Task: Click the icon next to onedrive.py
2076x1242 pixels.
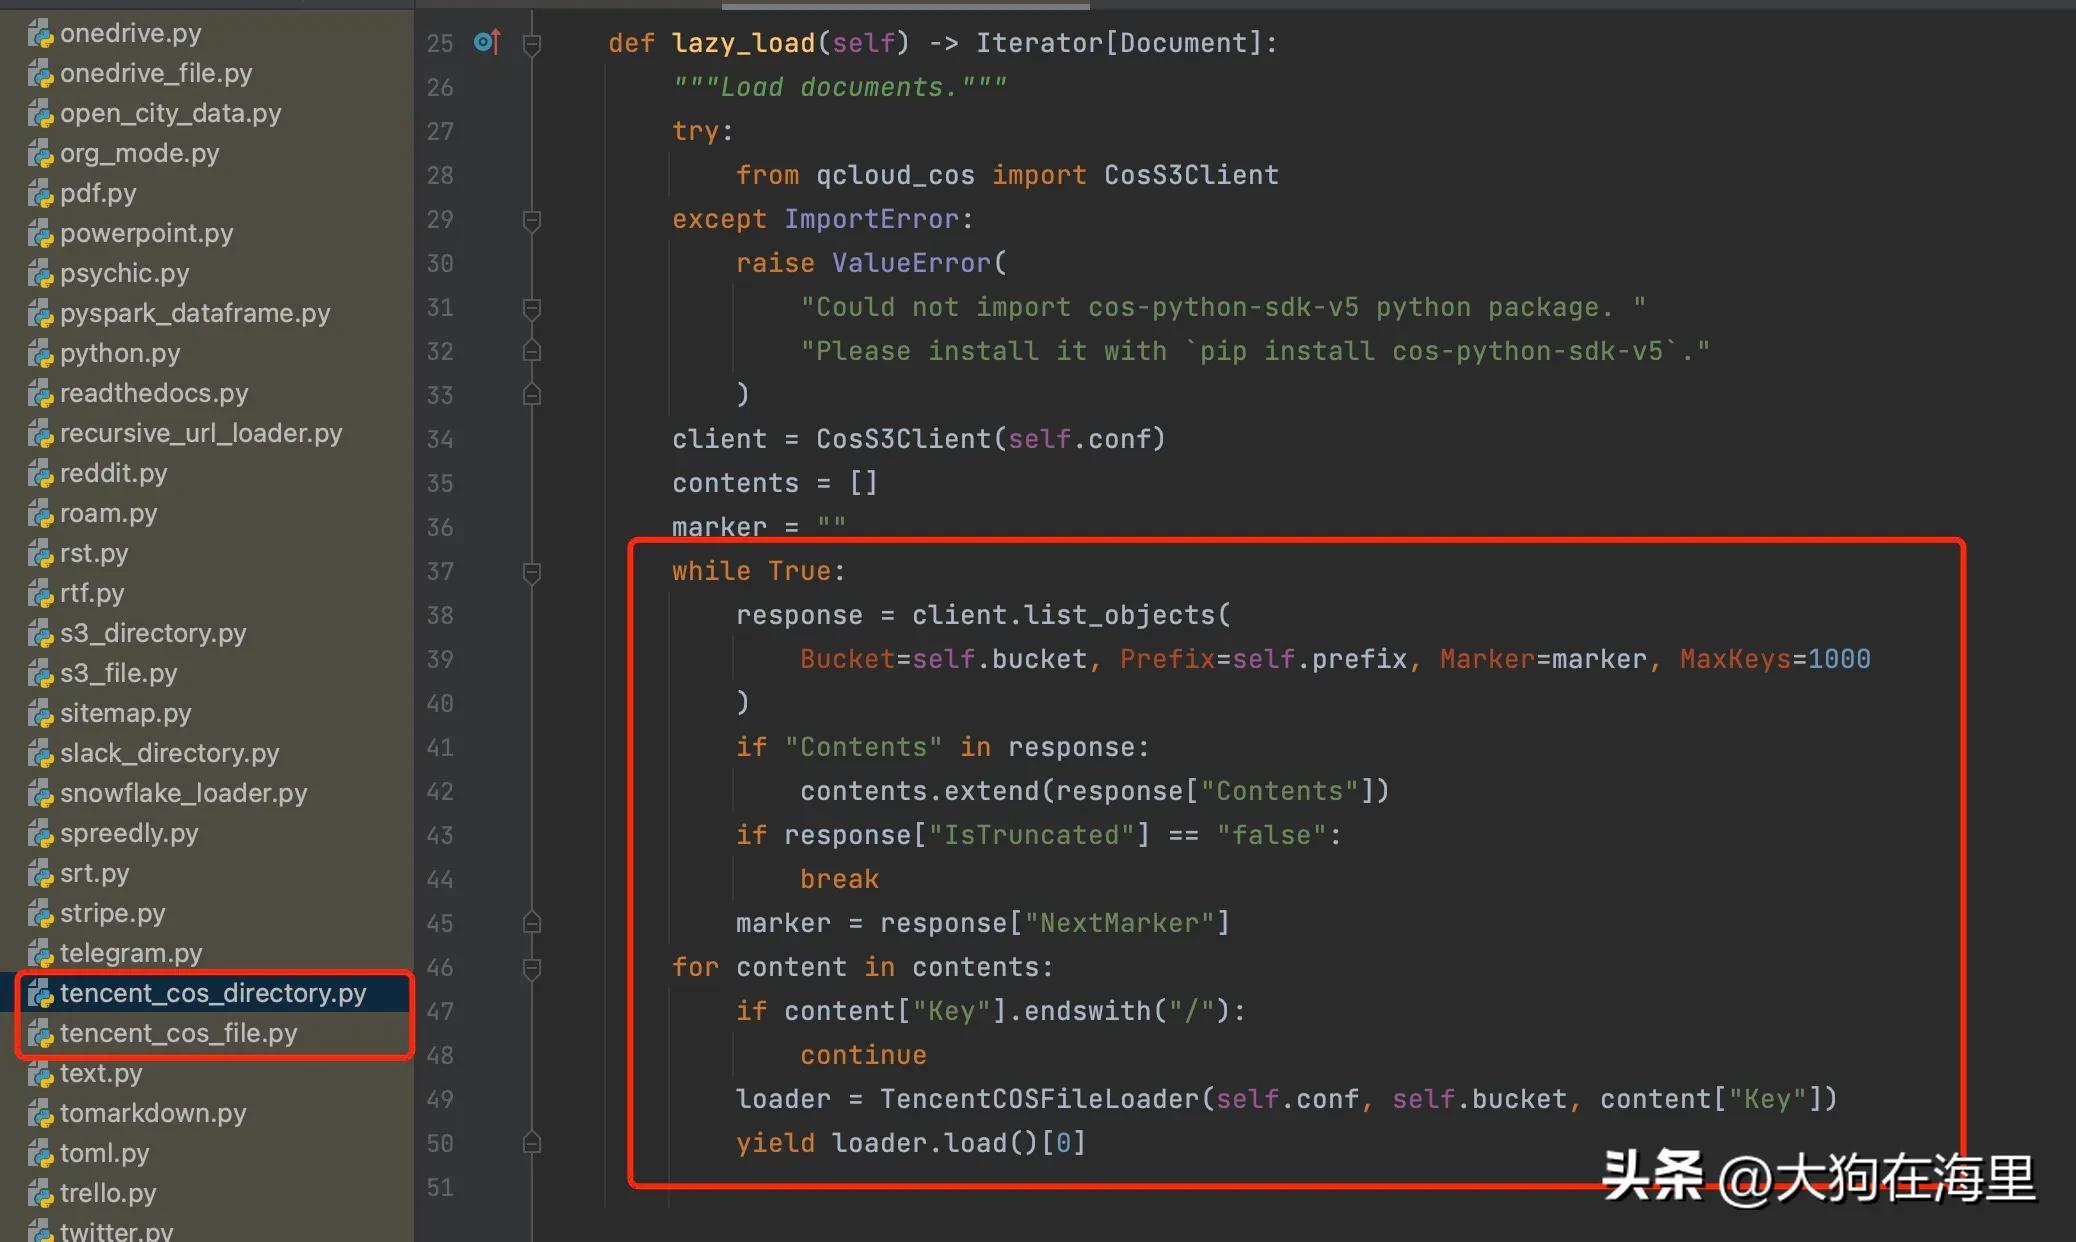Action: coord(40,34)
